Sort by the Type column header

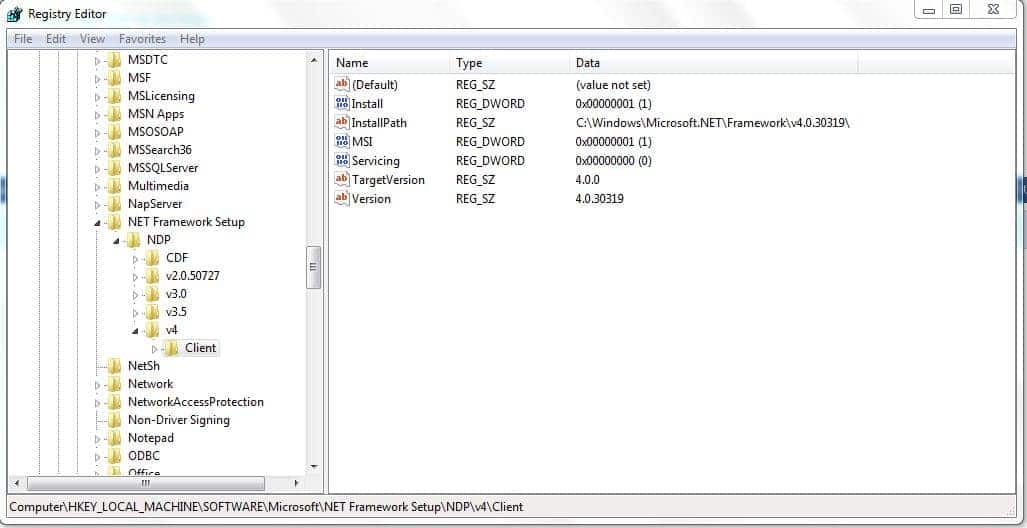tap(510, 64)
